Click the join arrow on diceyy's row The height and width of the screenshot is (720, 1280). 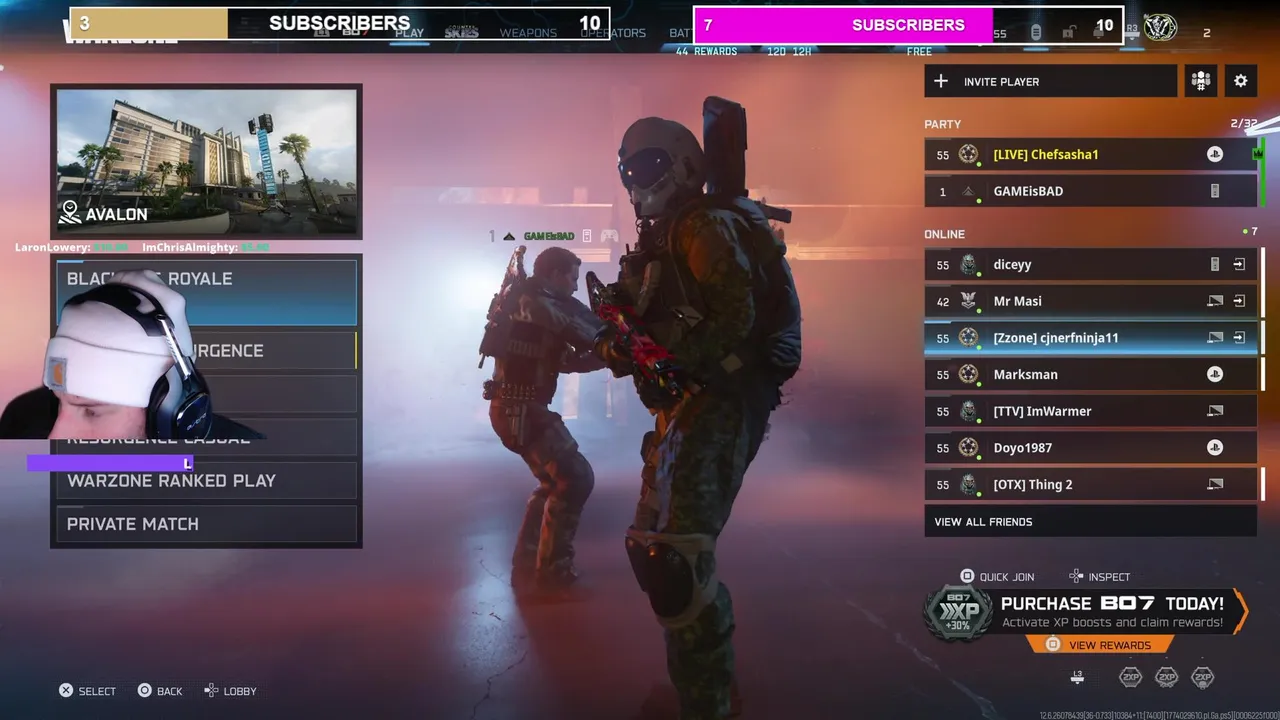[x=1239, y=264]
